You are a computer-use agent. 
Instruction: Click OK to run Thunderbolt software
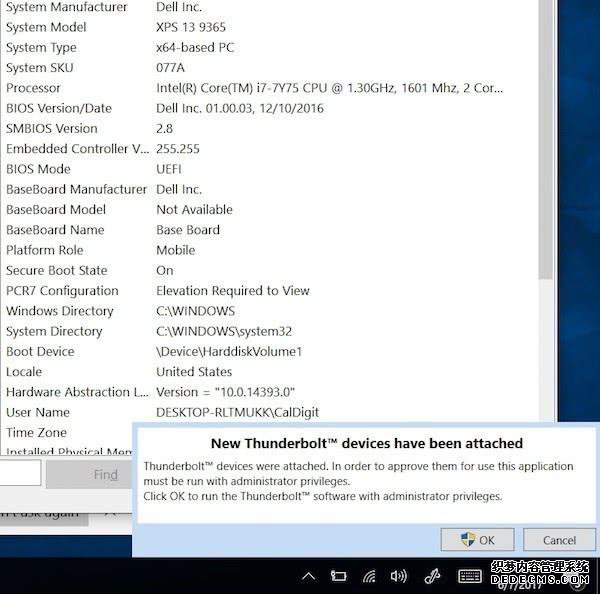[x=477, y=540]
